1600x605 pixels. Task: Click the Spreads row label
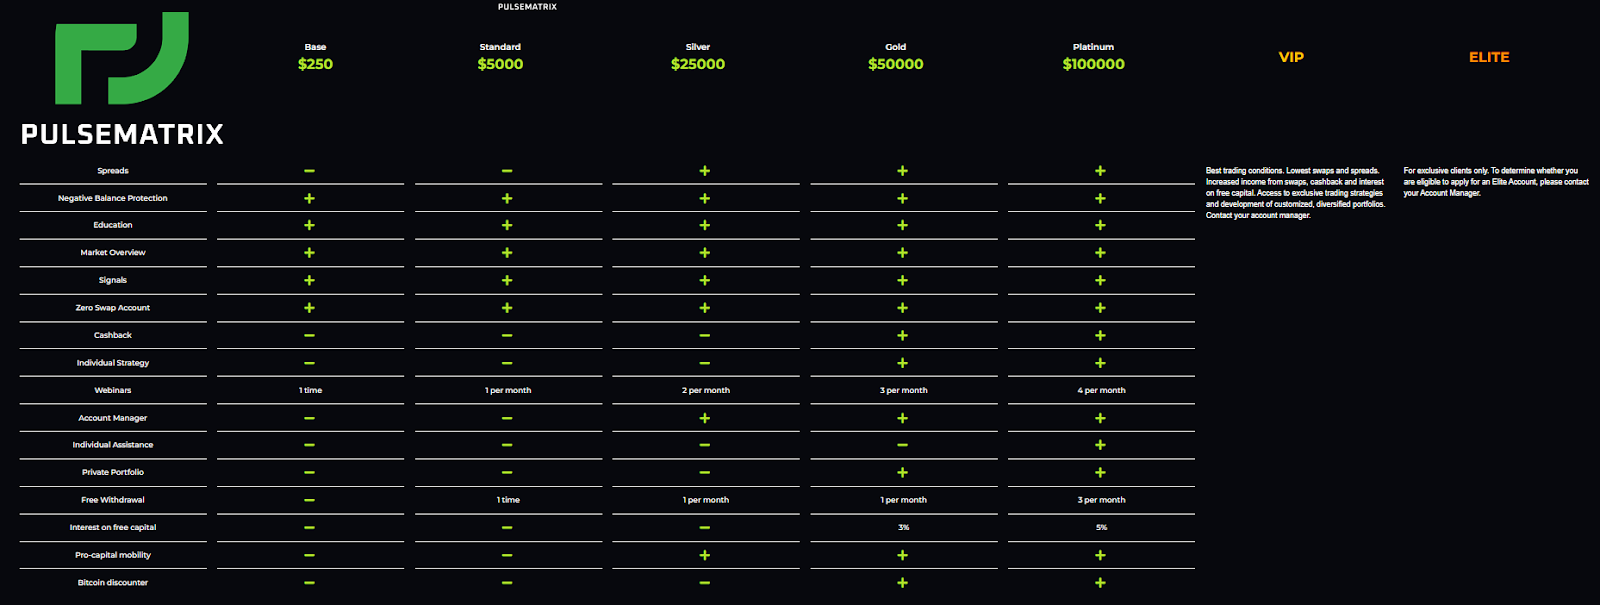click(x=113, y=171)
